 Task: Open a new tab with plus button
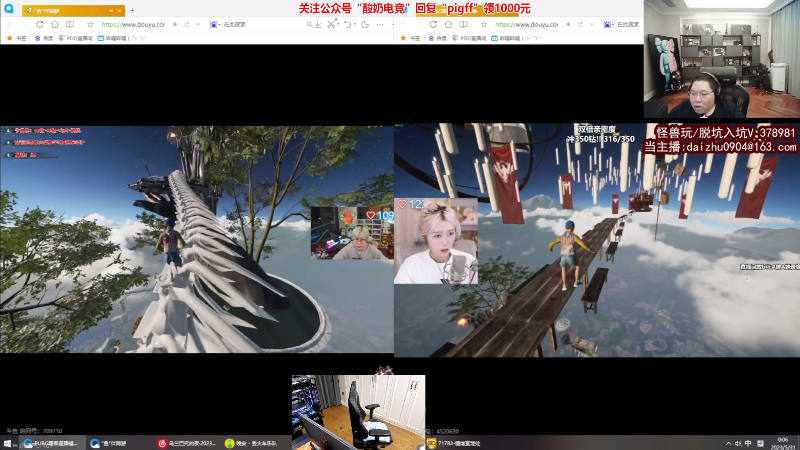click(x=132, y=10)
